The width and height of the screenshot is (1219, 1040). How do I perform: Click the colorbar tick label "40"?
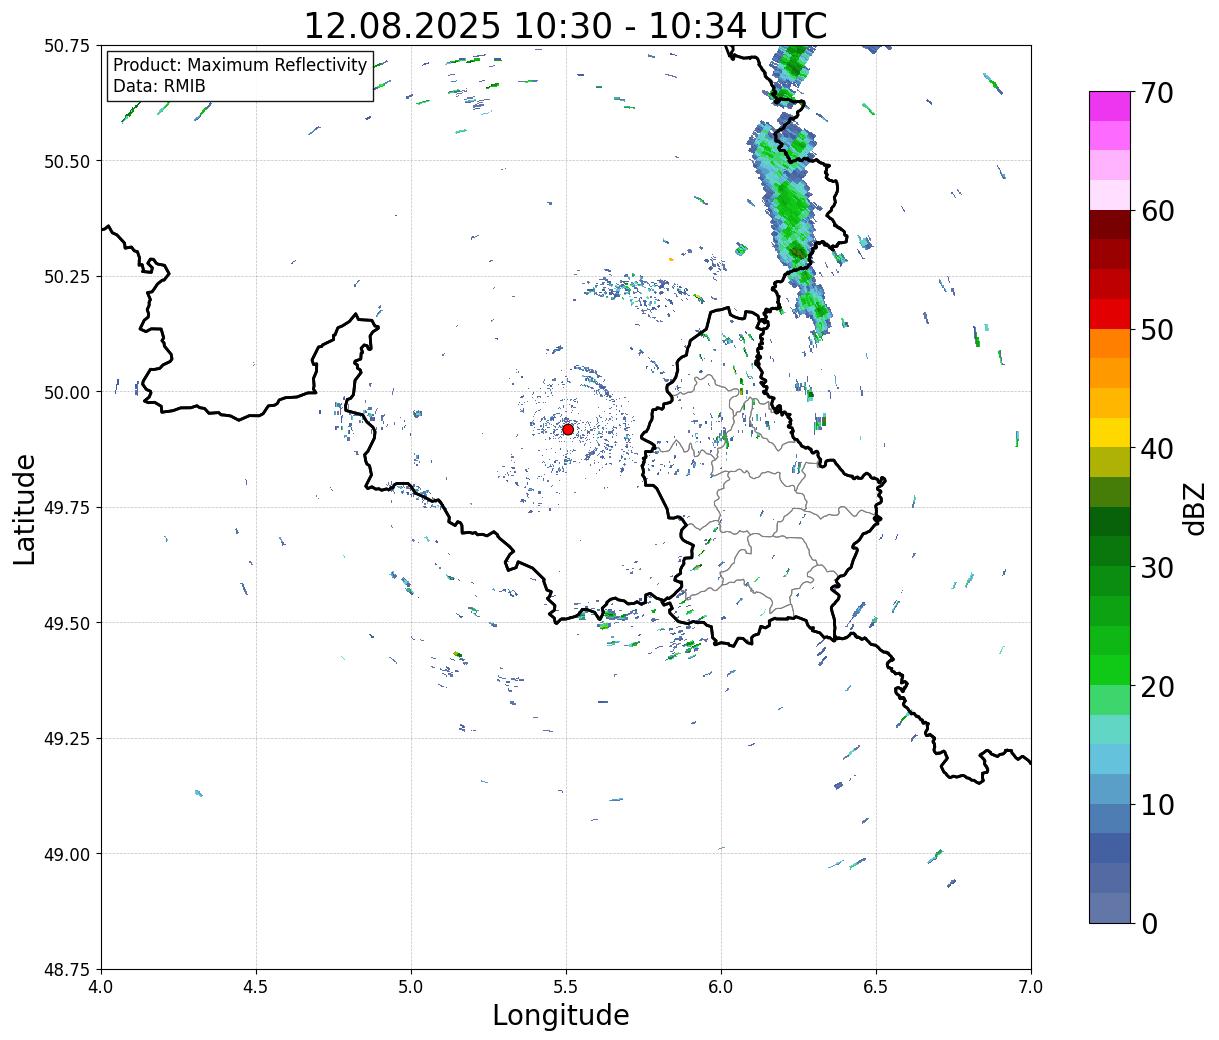[x=1156, y=449]
